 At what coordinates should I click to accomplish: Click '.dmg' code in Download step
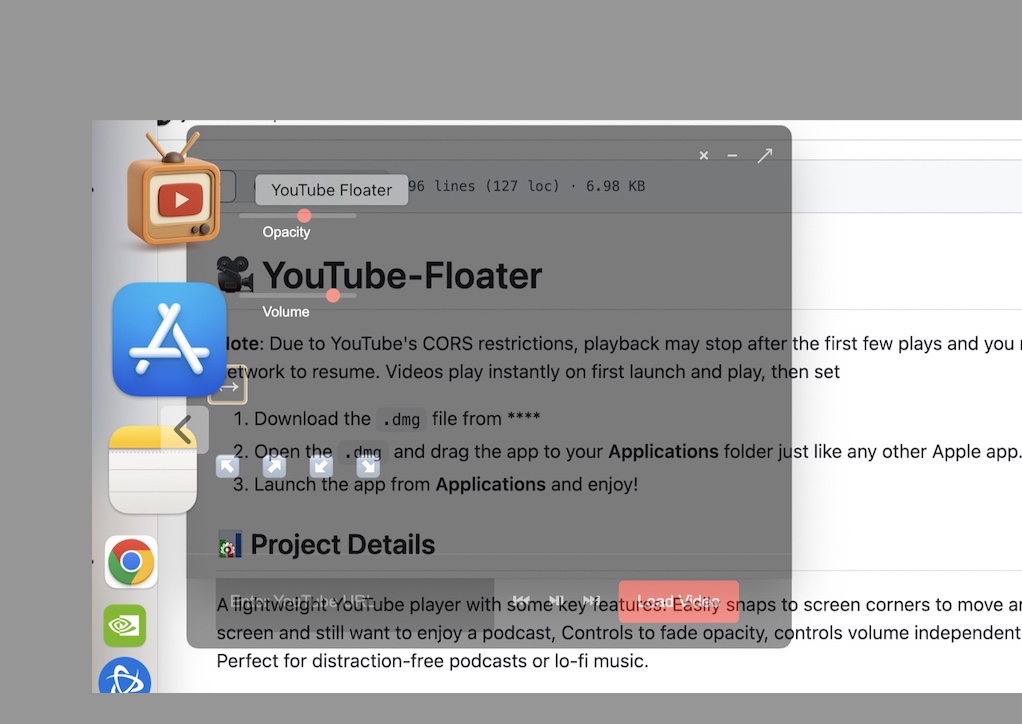[x=401, y=419]
